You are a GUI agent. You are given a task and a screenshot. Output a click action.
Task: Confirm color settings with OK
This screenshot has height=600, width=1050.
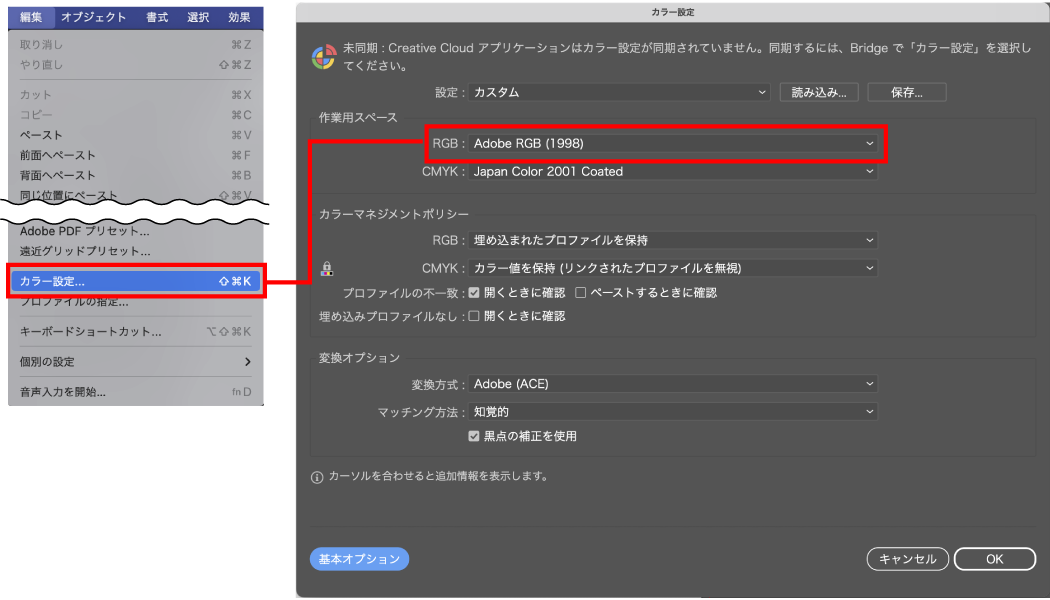point(994,559)
